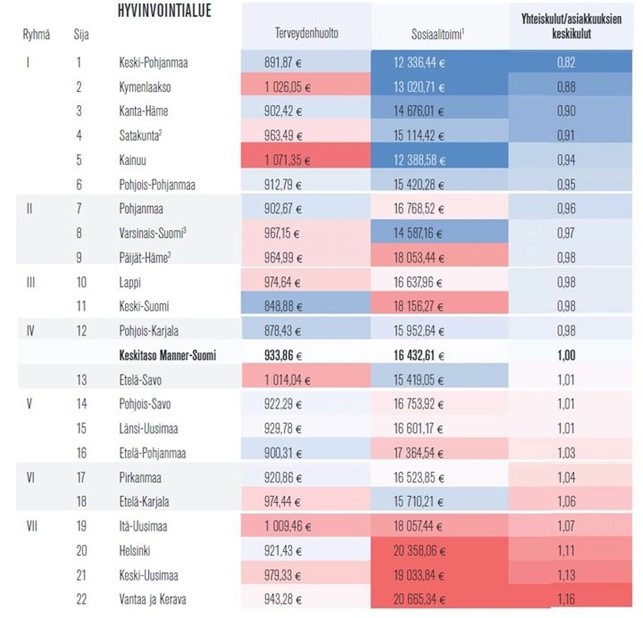
Task: Select the Pirkanmaa row label
Action: pyautogui.click(x=140, y=477)
